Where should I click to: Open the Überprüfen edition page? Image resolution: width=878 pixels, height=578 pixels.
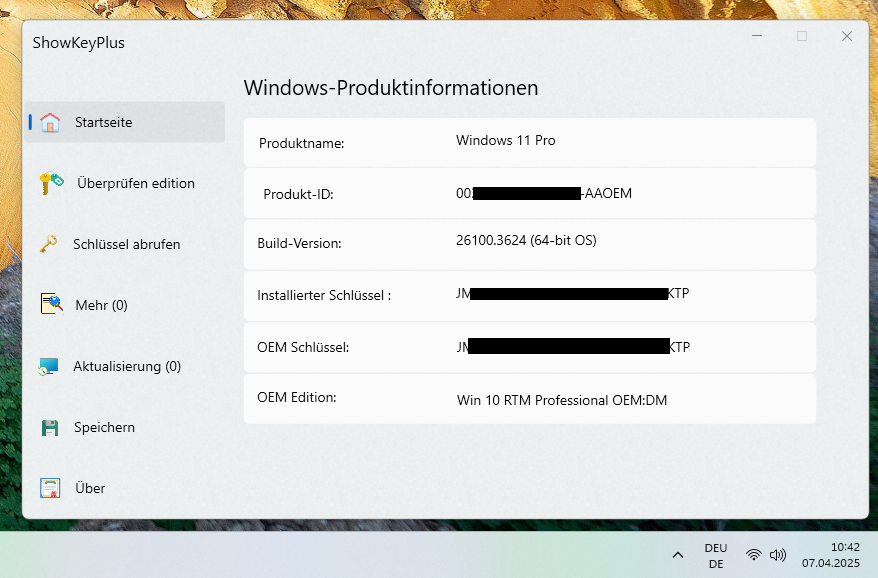pos(124,183)
